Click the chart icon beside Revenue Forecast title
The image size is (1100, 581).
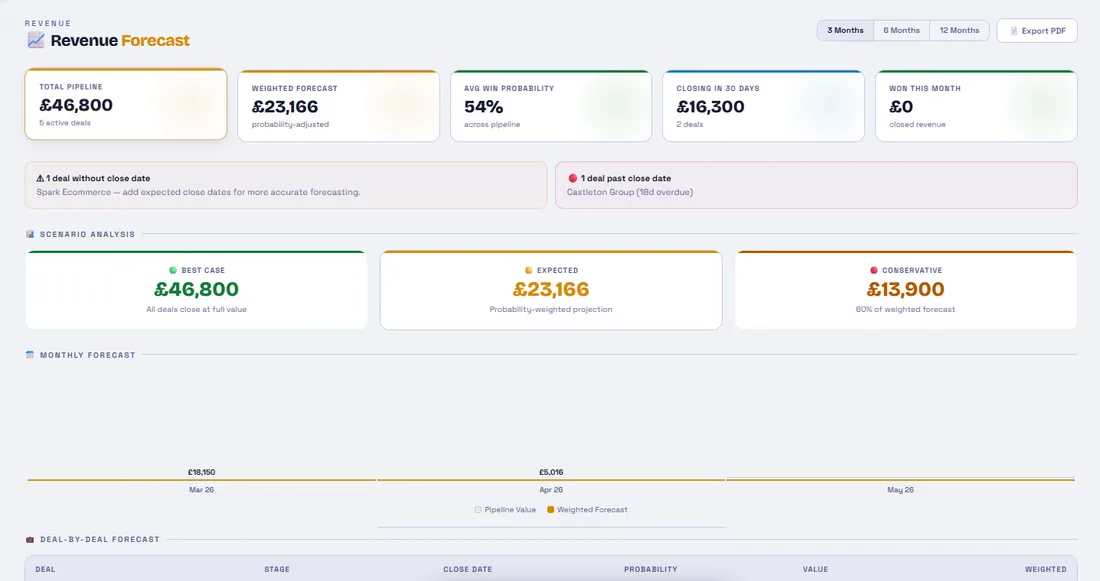(x=36, y=40)
